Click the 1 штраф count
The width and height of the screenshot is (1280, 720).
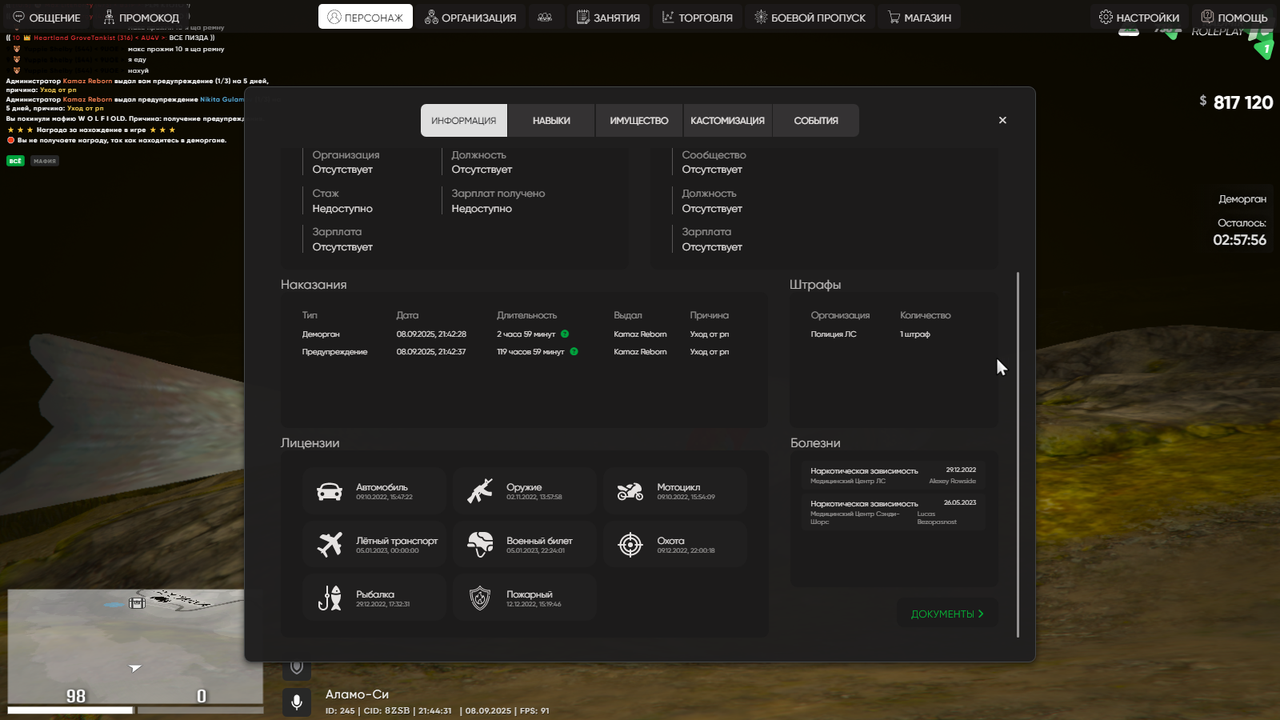(x=915, y=334)
